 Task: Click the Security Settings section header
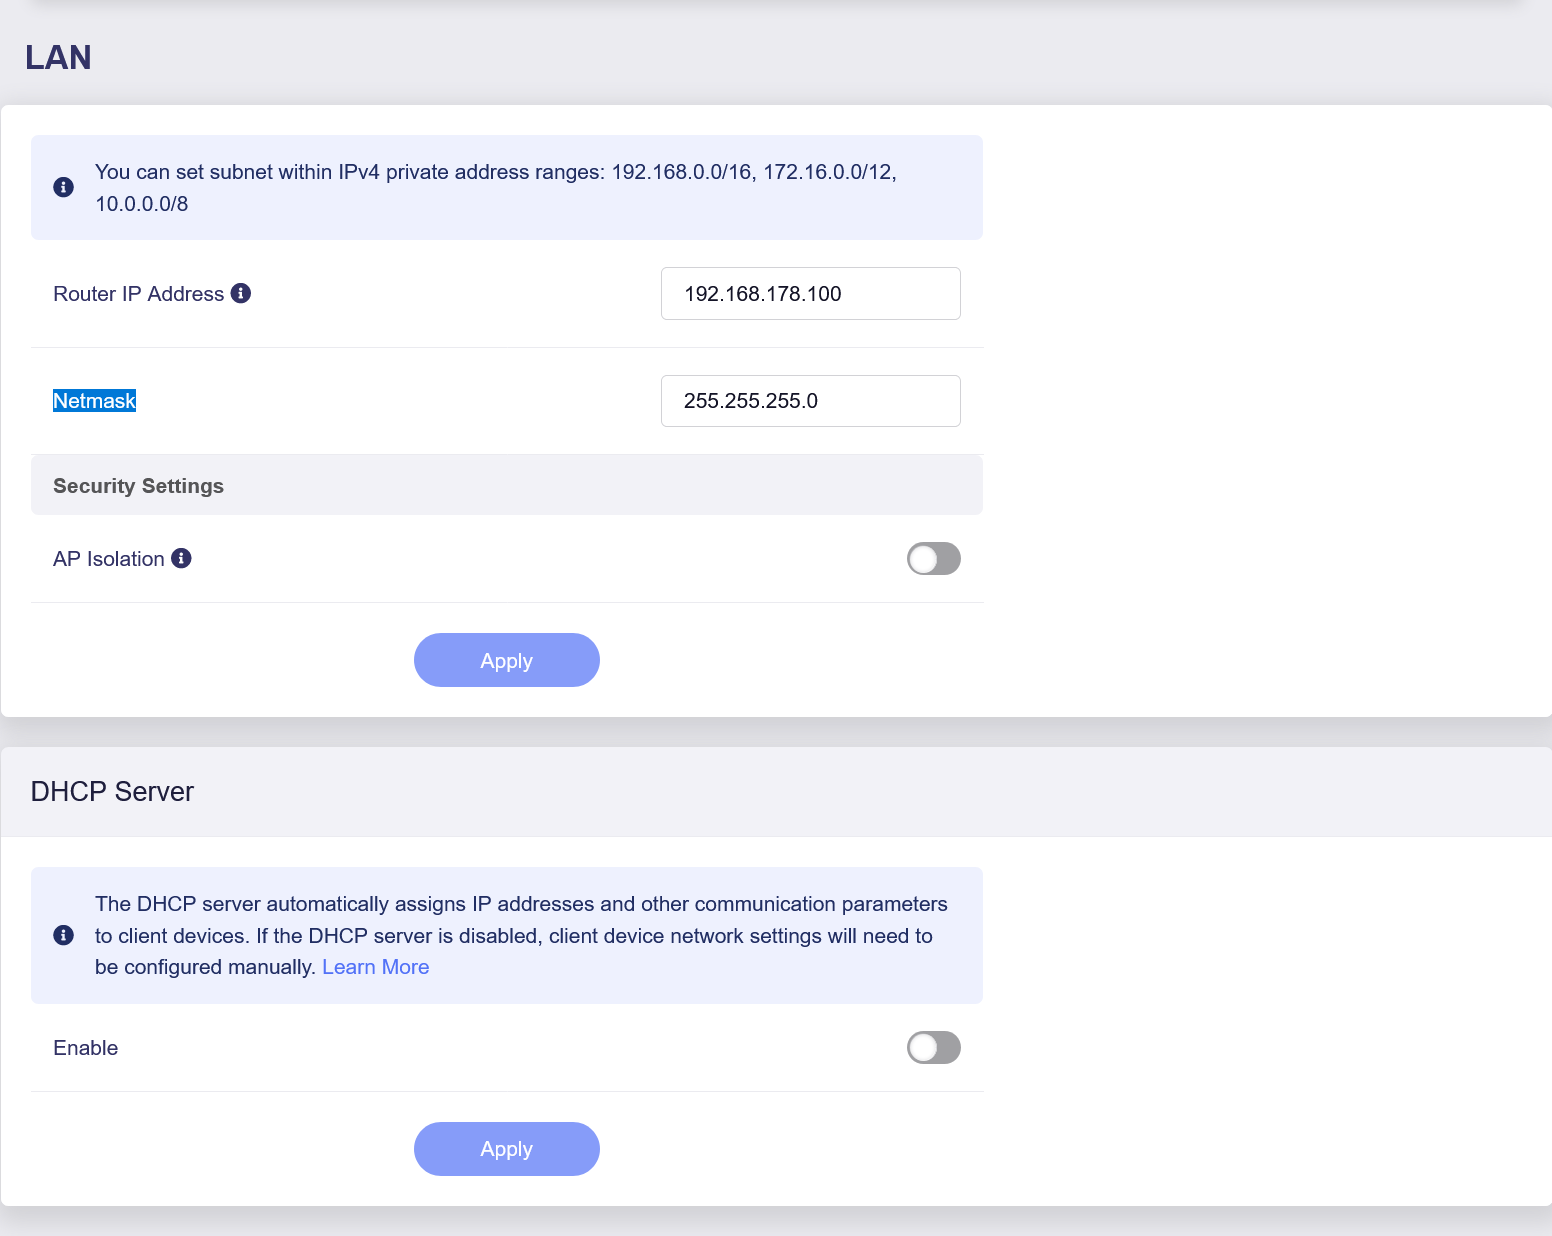point(138,486)
